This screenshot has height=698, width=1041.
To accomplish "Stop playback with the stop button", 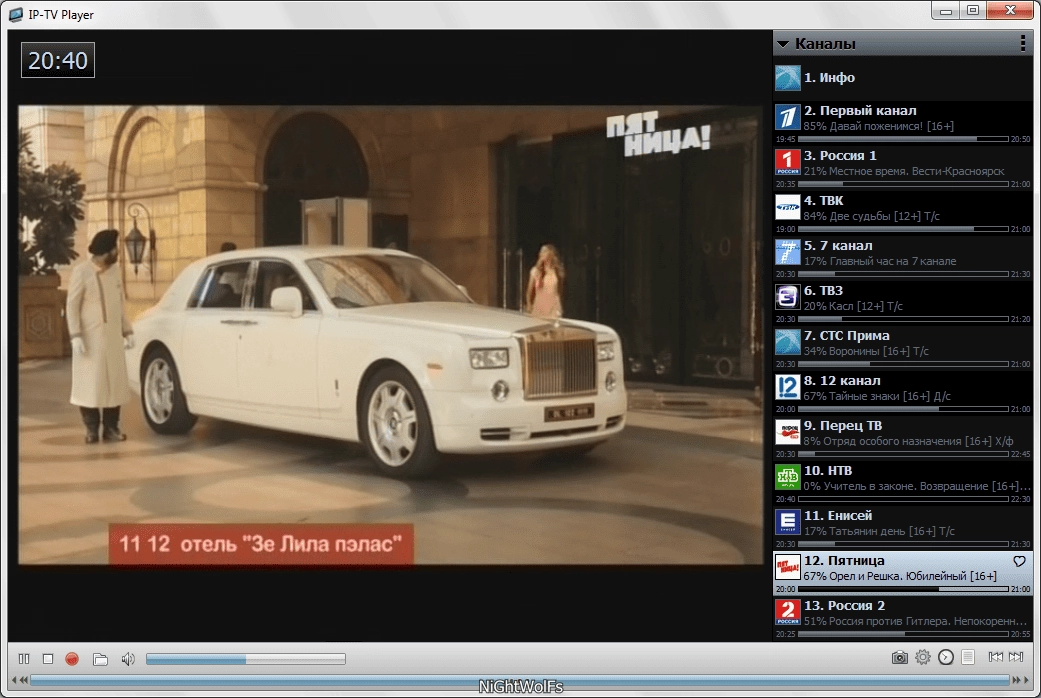I will [x=48, y=659].
